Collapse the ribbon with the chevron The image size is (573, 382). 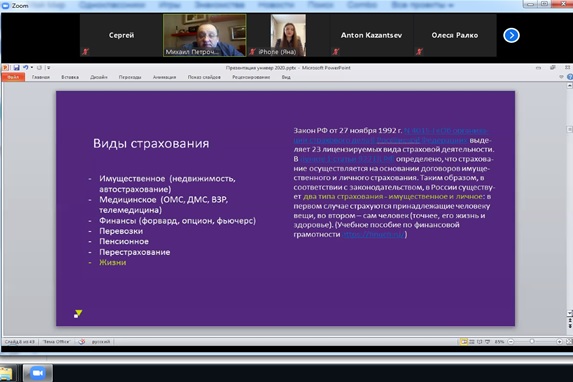click(x=561, y=77)
